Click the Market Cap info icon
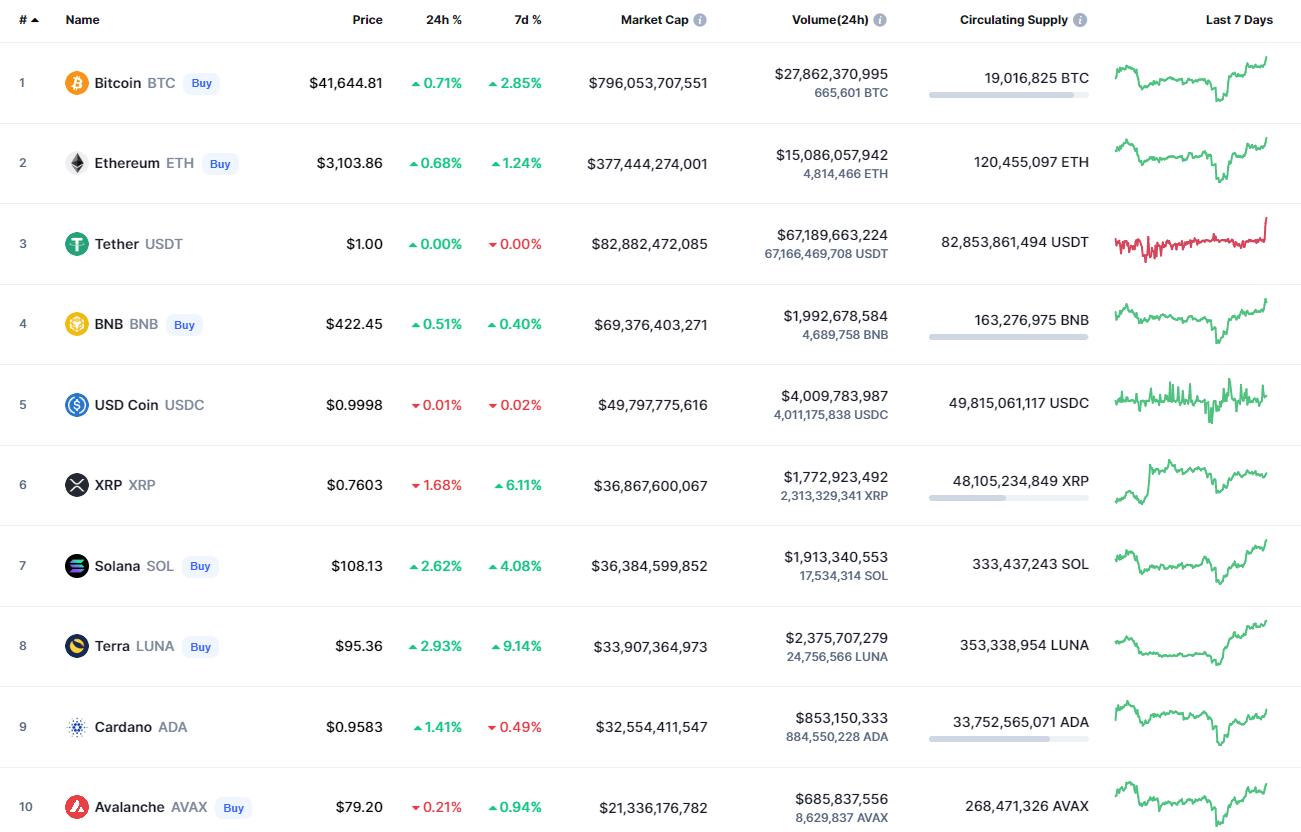 [x=700, y=20]
